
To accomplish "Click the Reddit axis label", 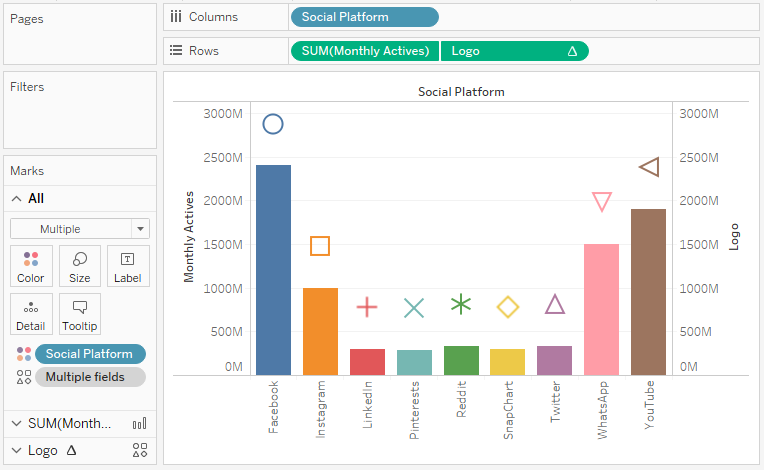I will pos(461,399).
